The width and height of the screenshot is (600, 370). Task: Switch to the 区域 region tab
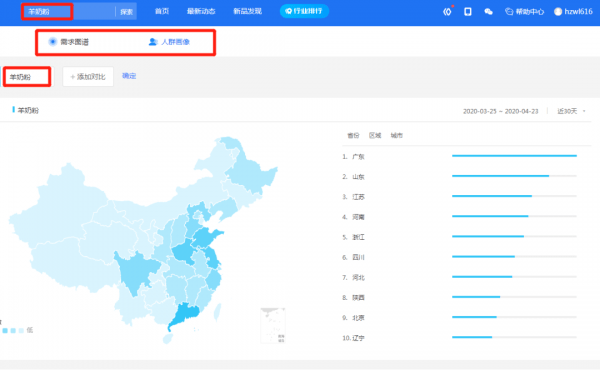(x=375, y=135)
